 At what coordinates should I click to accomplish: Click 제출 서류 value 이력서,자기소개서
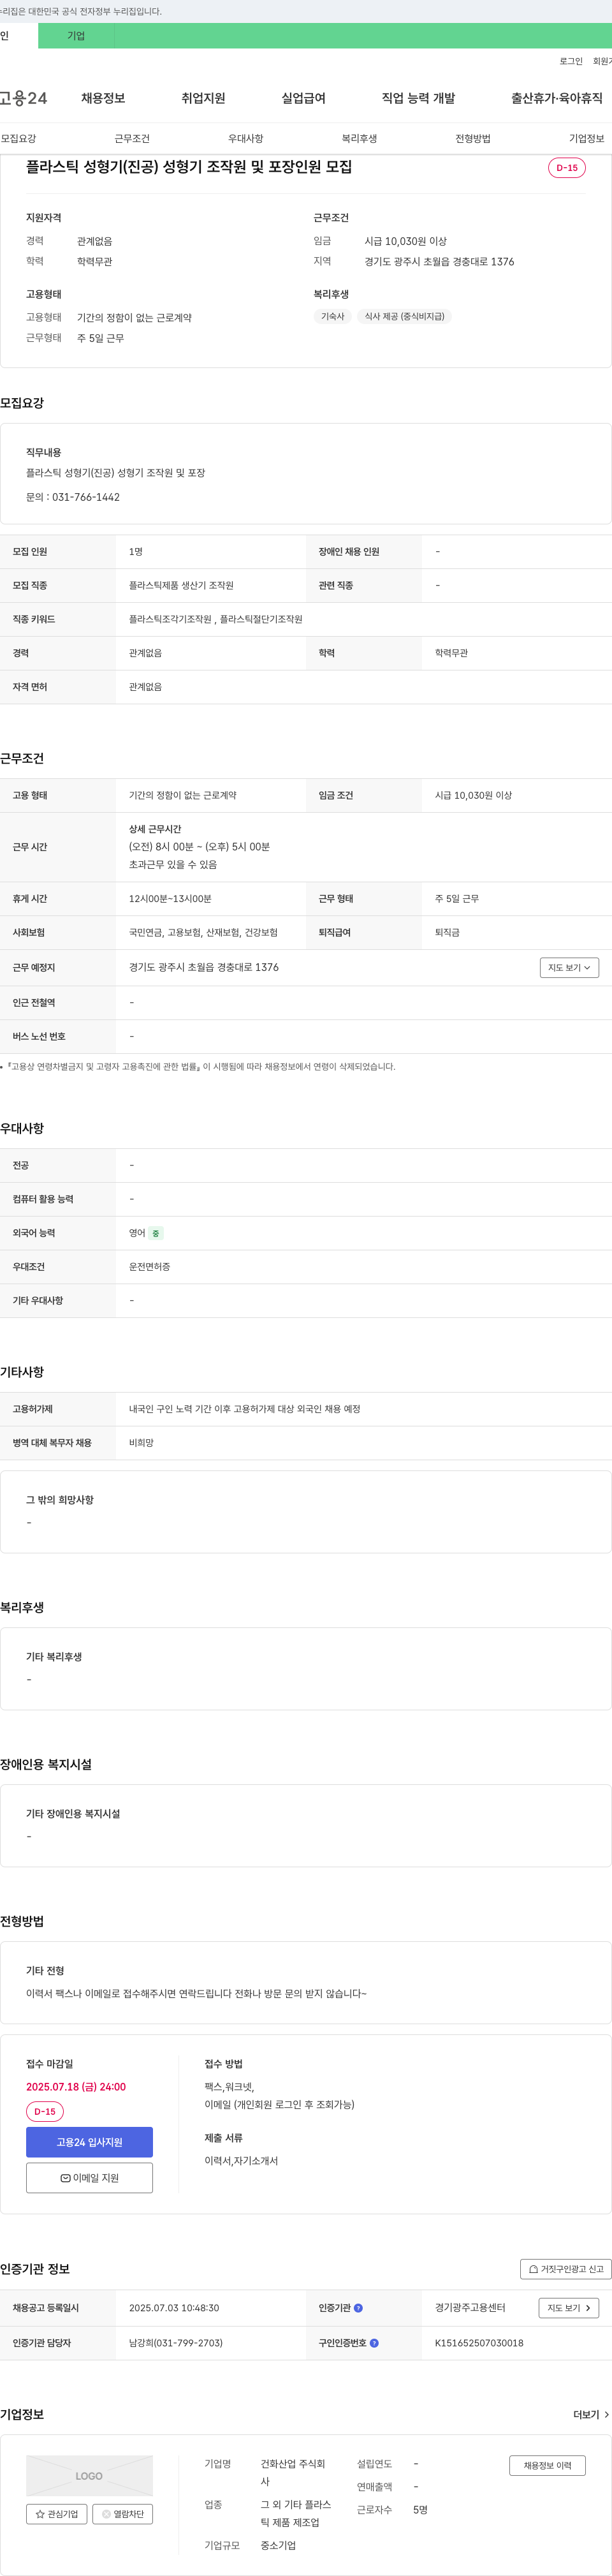click(x=241, y=2161)
